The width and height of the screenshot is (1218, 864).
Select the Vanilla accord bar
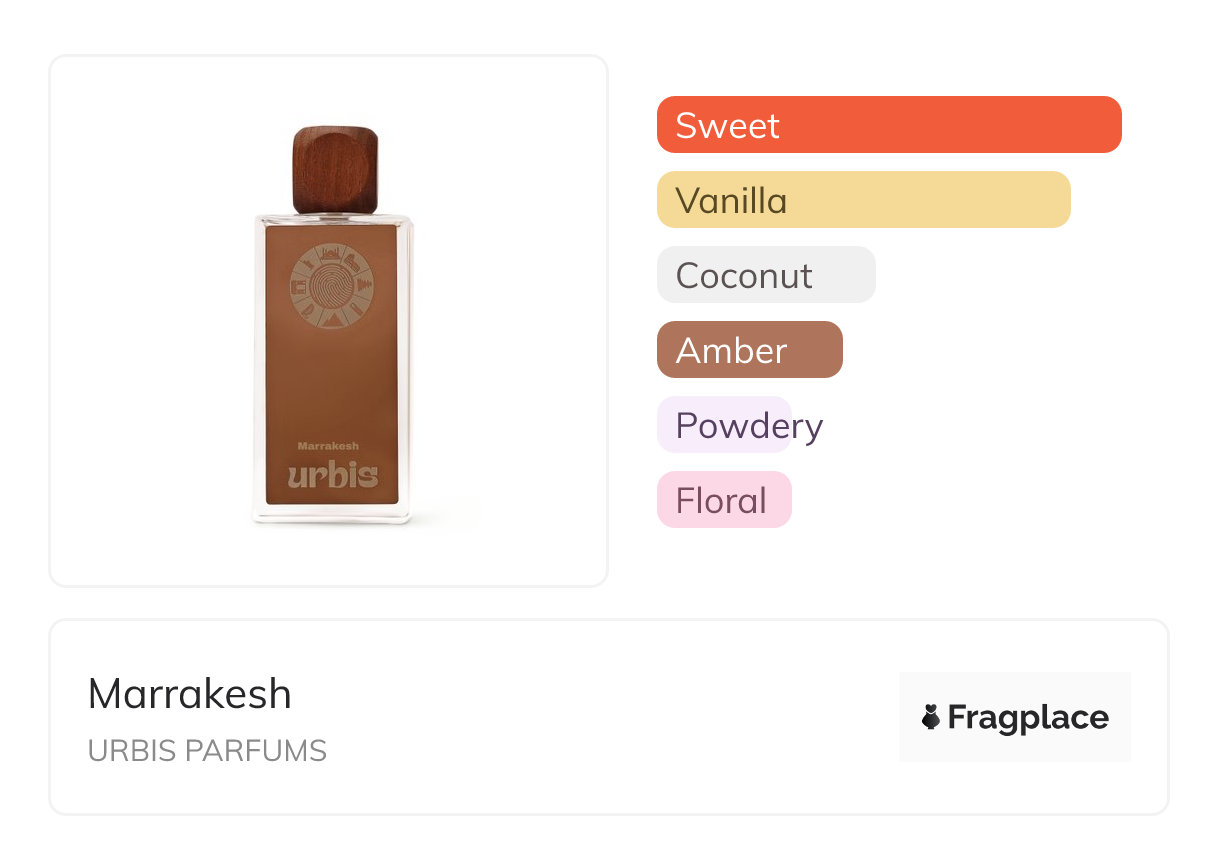[863, 200]
